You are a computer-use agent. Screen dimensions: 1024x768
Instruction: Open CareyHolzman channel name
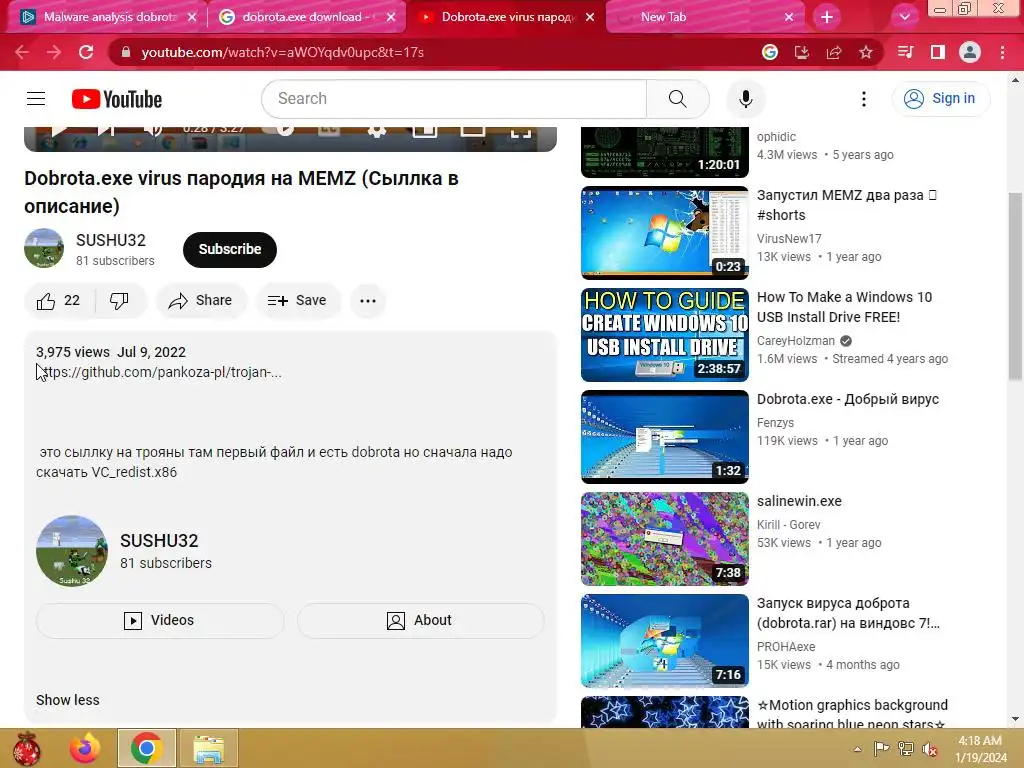(795, 341)
